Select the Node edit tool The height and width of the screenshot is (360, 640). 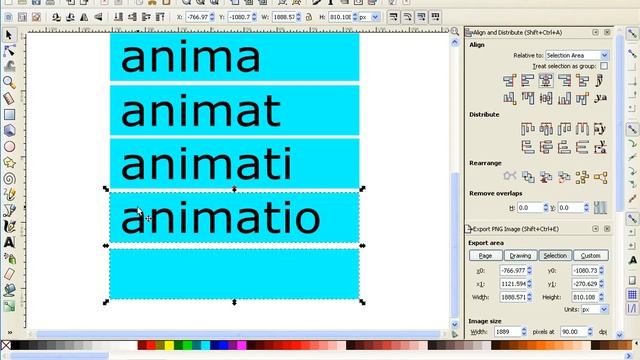coord(9,51)
